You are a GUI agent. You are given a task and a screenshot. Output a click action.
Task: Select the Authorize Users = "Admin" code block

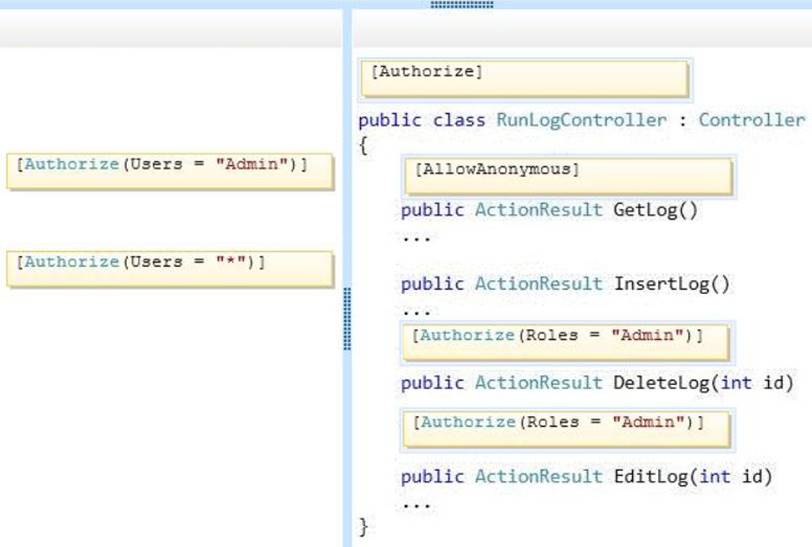pos(170,168)
